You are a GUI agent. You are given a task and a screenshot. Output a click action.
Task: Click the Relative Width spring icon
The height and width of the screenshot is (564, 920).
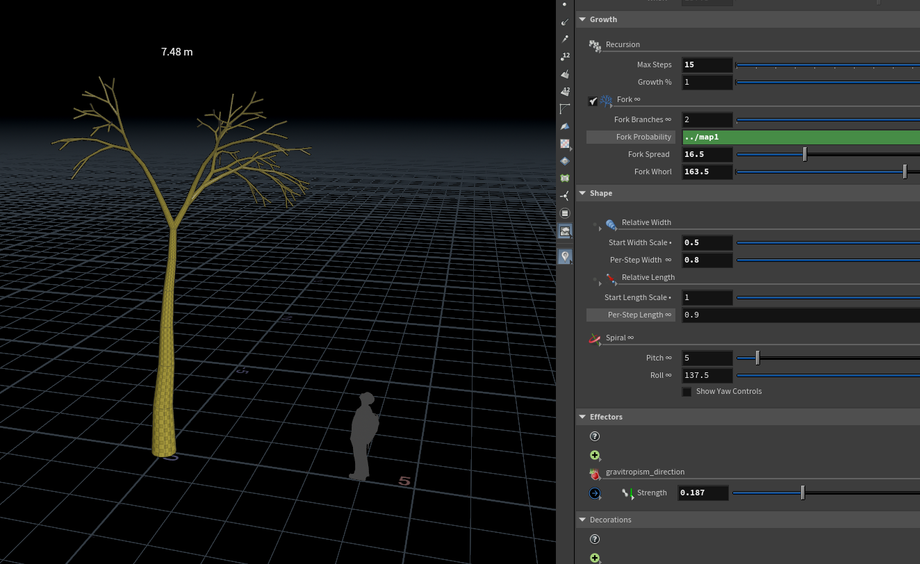(x=611, y=224)
